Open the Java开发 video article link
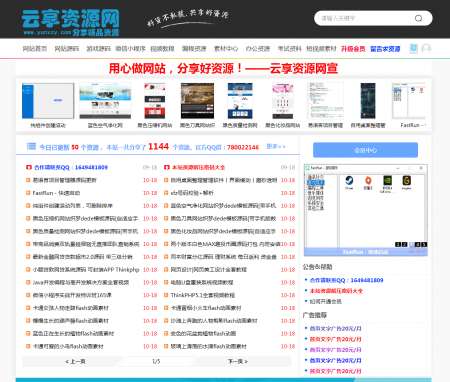The image size is (450, 382). point(81,282)
